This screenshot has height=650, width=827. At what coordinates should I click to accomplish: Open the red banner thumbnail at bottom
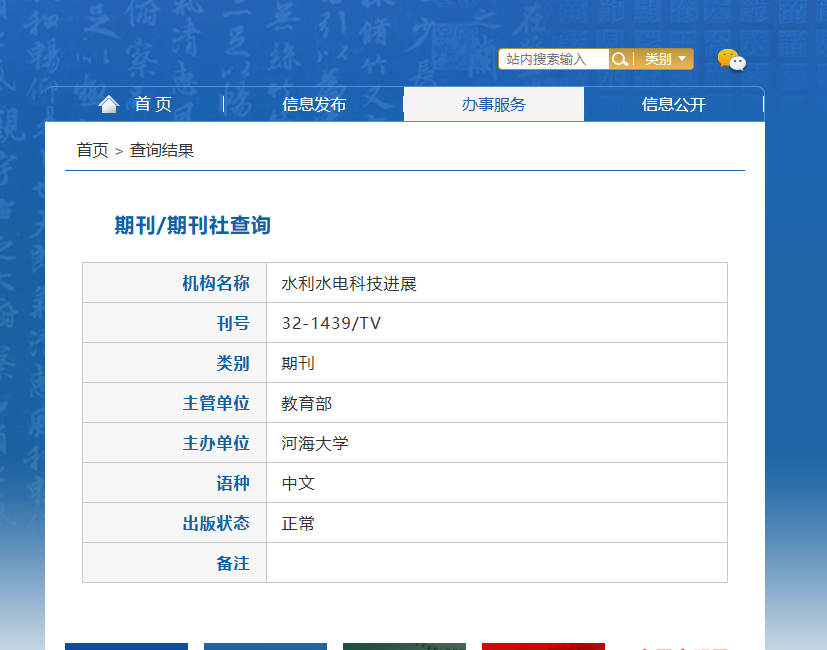tap(543, 646)
